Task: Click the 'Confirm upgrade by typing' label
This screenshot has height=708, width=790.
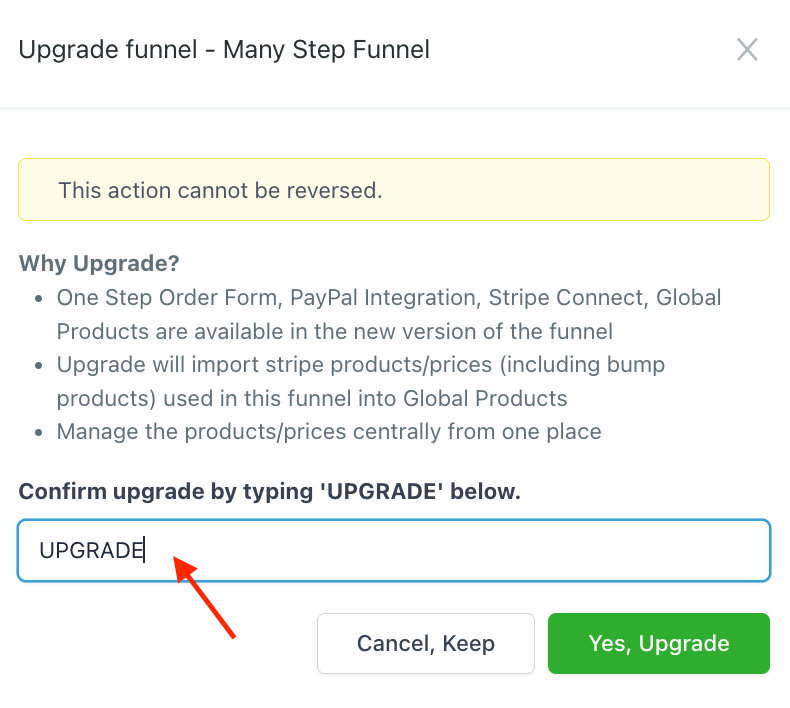Action: tap(269, 492)
